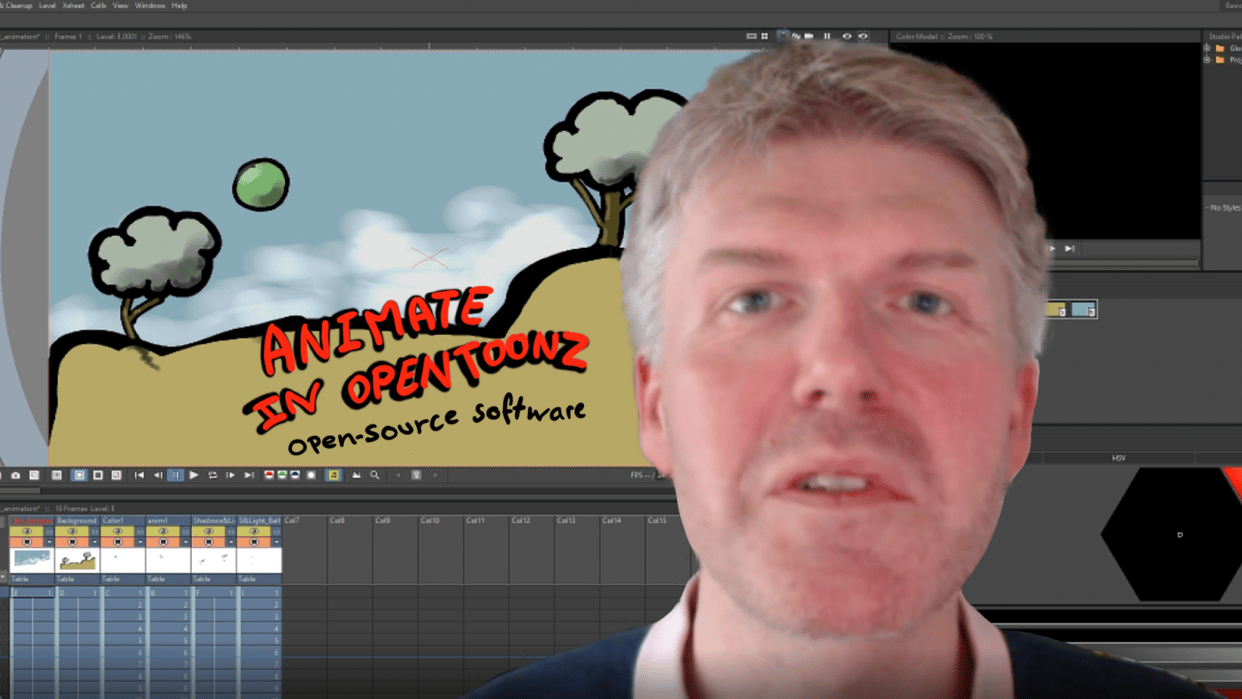Click the compare-to-snapshot icon in viewer bar
Viewport: 1242px width, 699px height.
pos(34,475)
